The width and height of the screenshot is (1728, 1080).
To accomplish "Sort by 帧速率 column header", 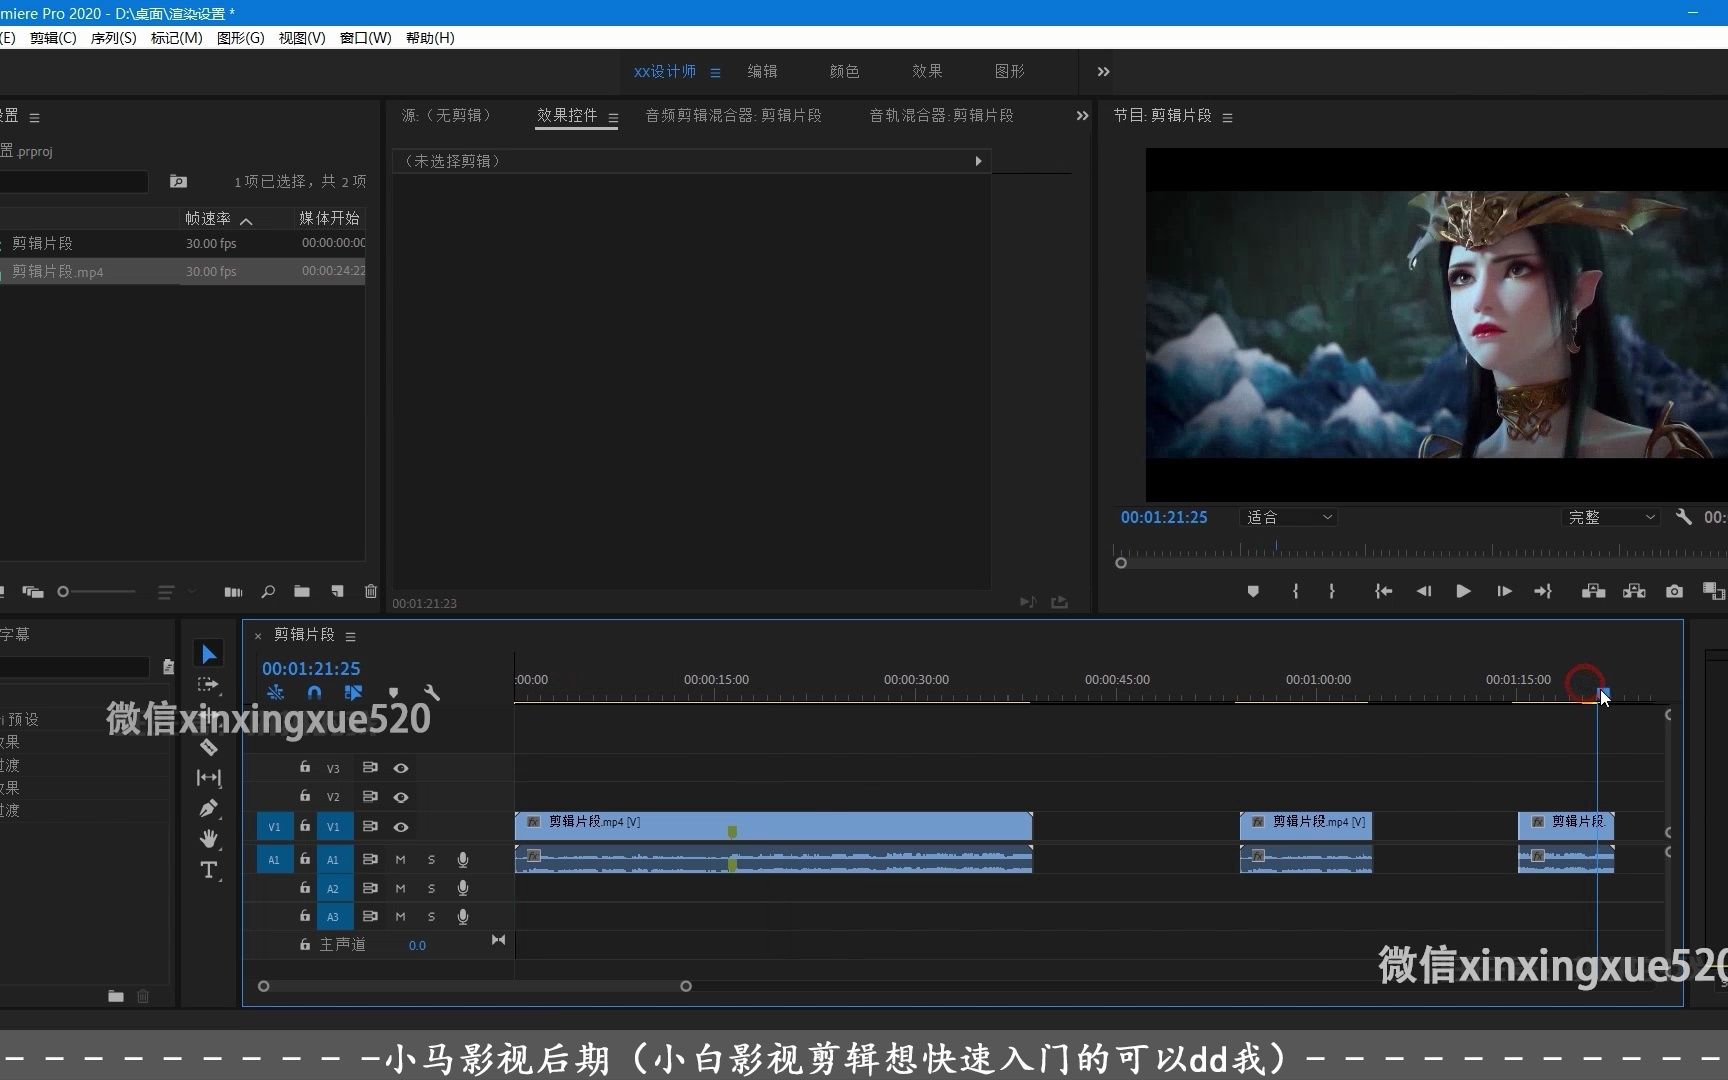I will click(208, 218).
